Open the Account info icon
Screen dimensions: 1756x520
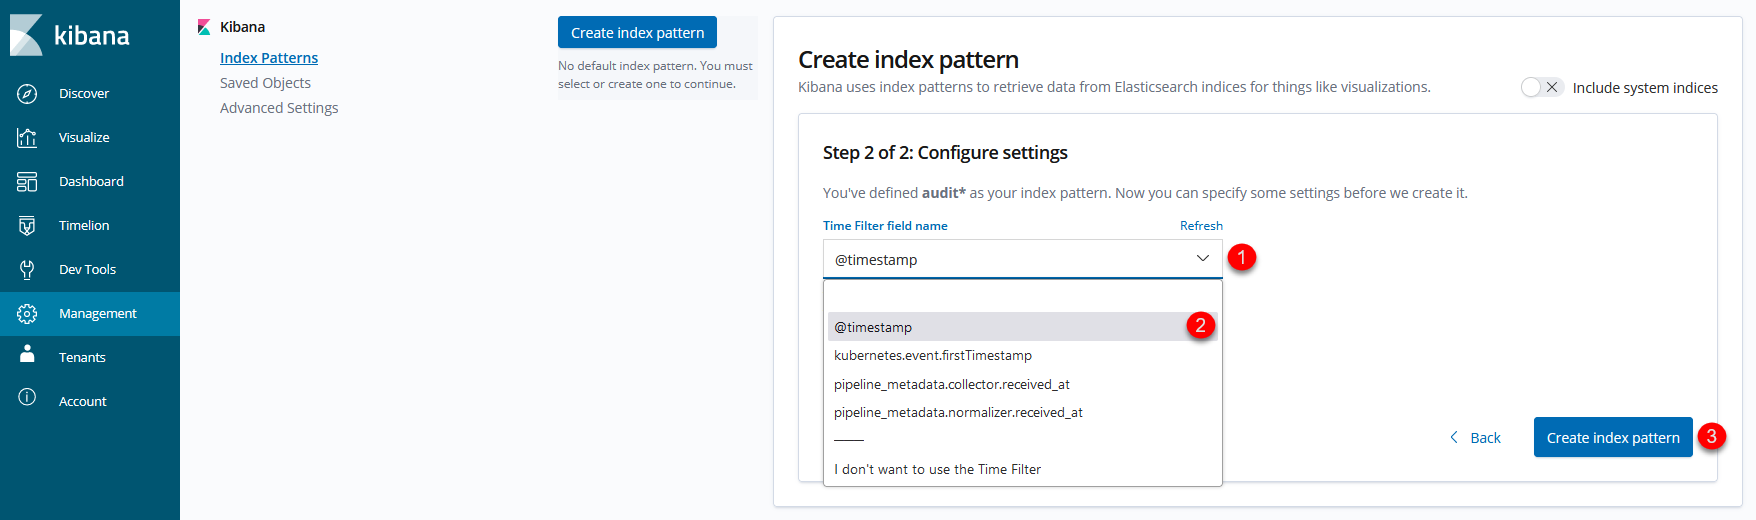27,397
